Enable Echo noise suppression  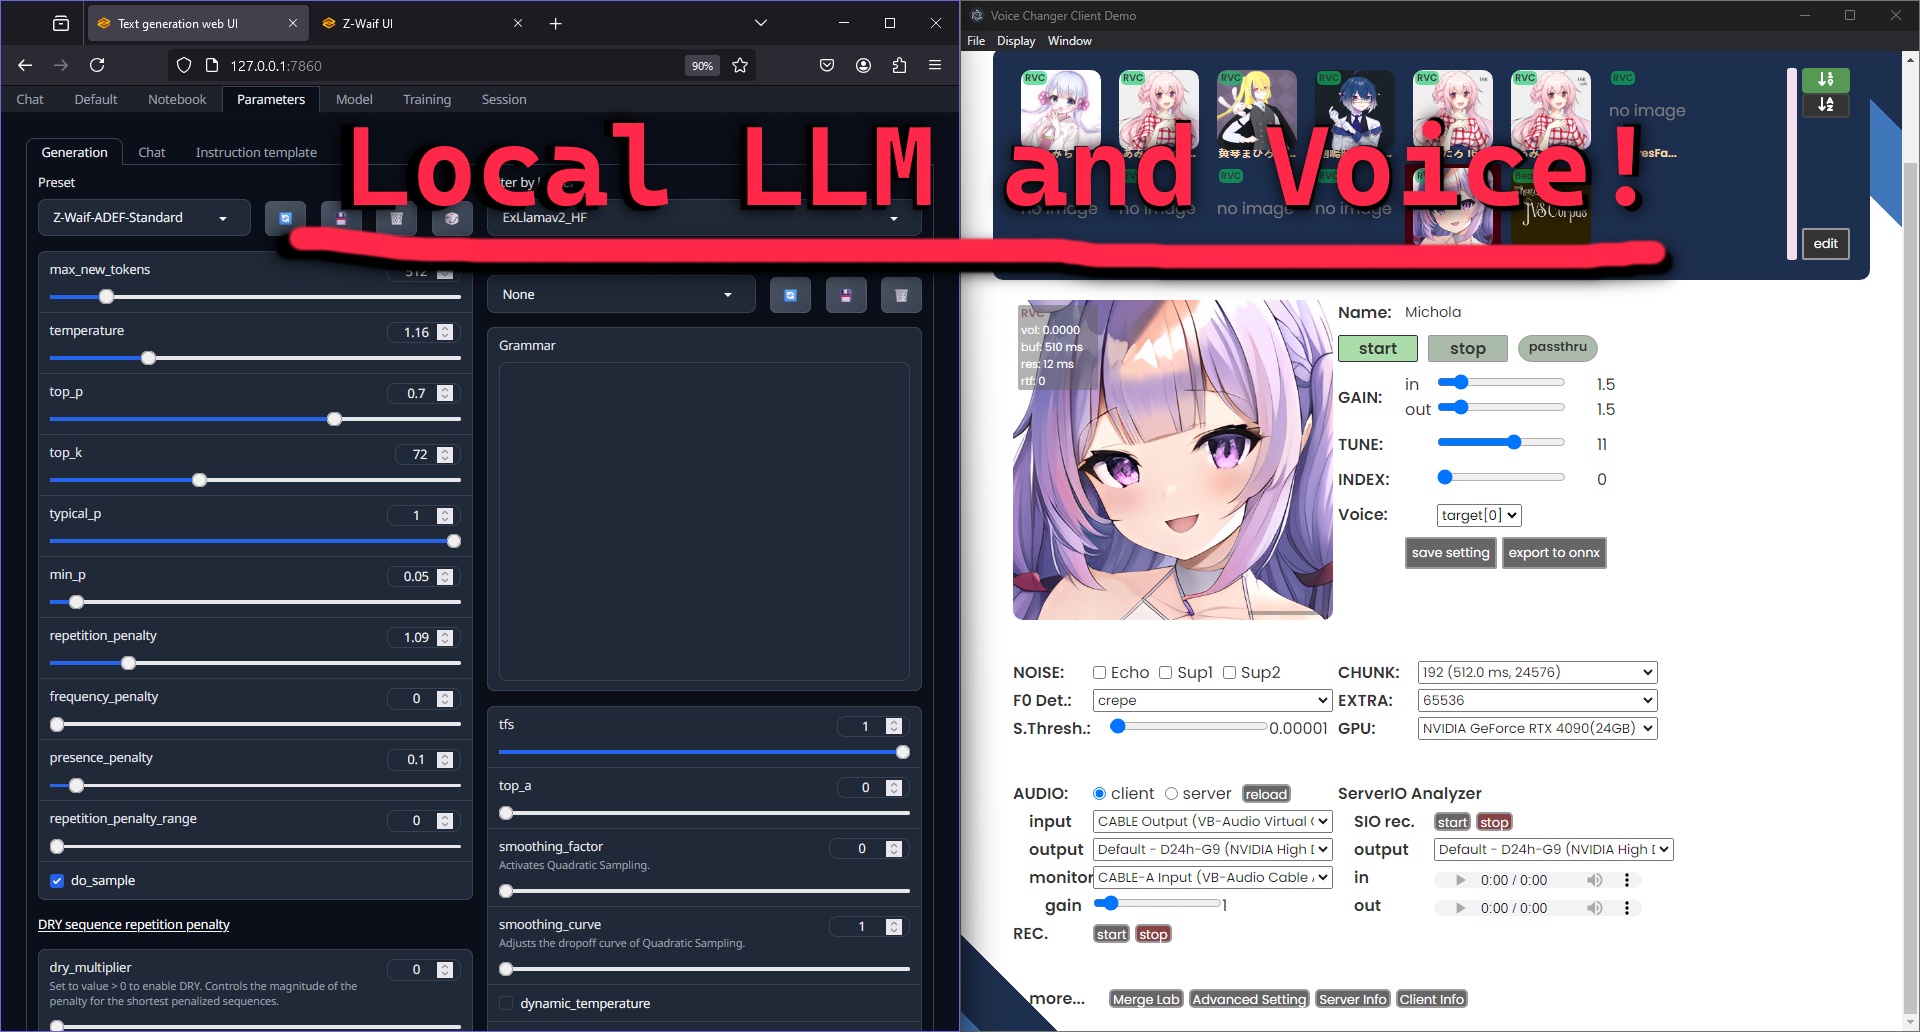point(1099,673)
